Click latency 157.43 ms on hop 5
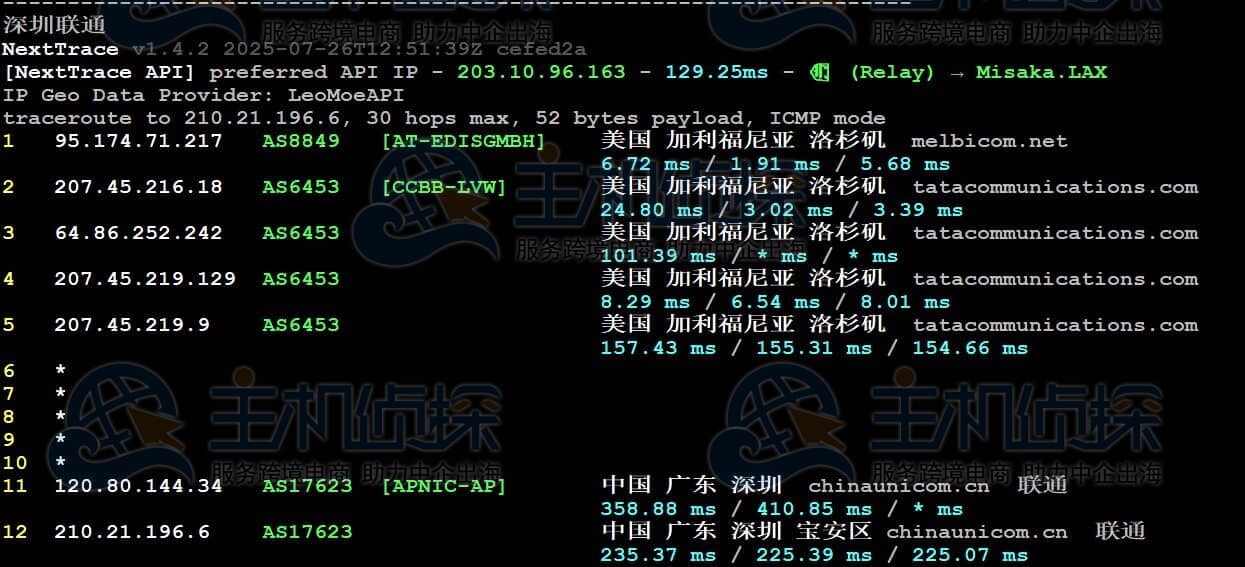The image size is (1245, 567). click(x=658, y=348)
